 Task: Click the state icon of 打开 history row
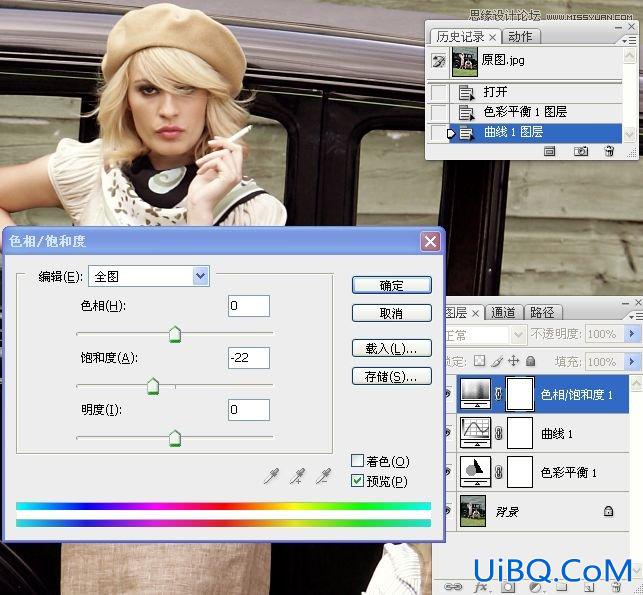pyautogui.click(x=466, y=93)
